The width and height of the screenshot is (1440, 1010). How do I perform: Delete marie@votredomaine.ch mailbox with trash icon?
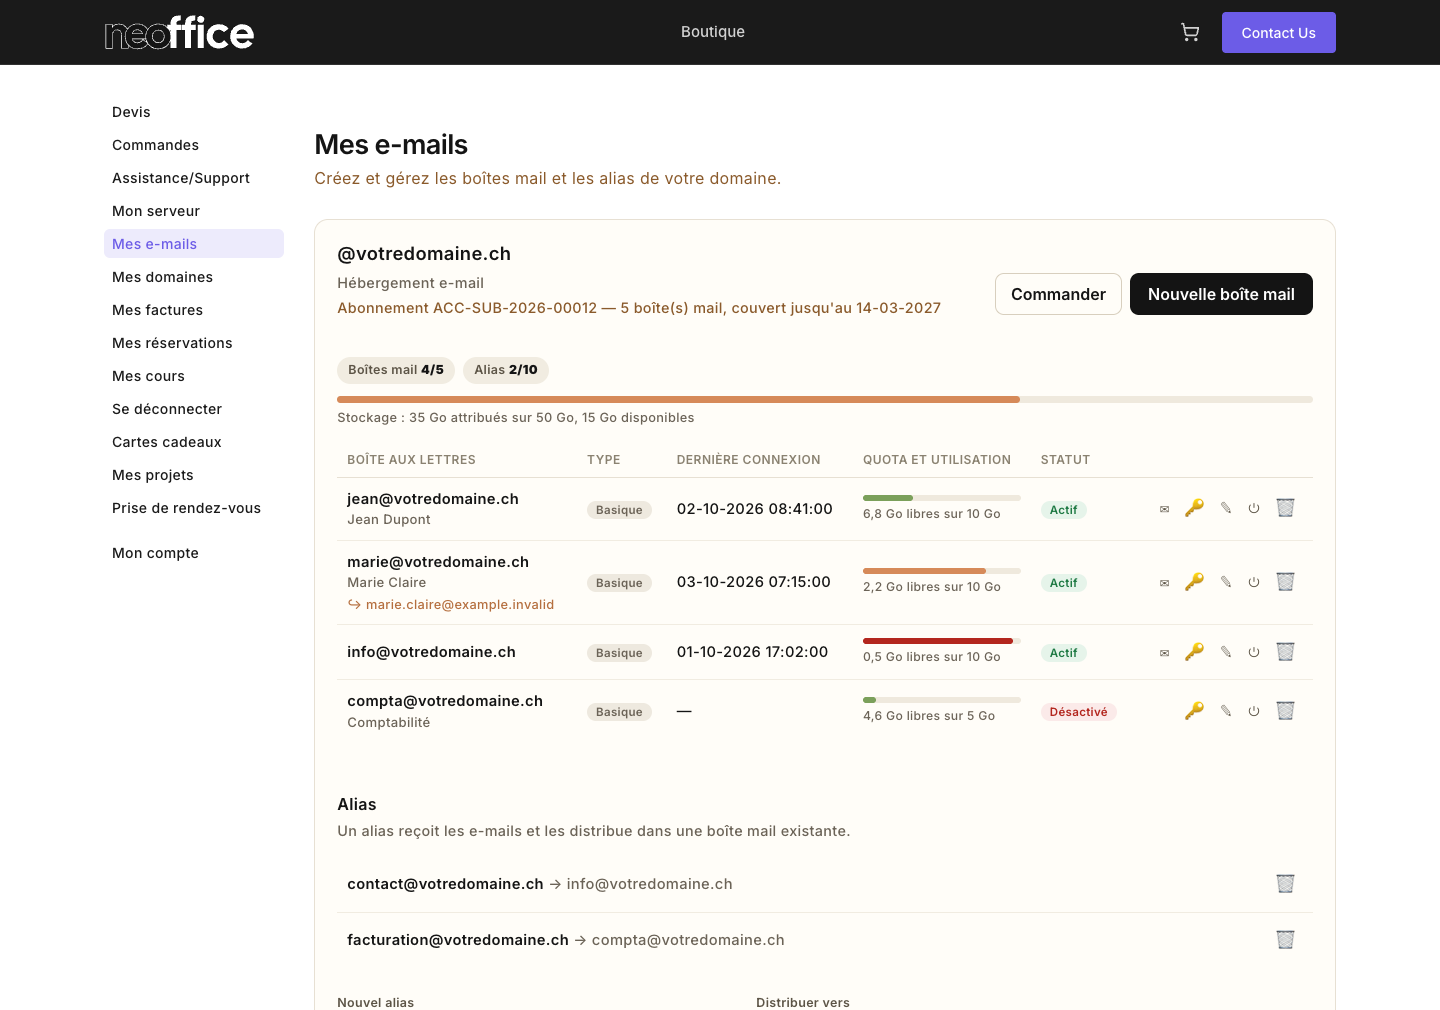1286,582
